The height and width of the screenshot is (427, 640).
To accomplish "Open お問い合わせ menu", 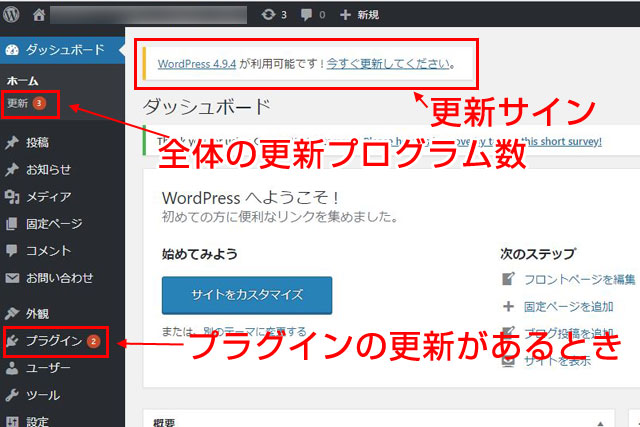I will point(62,278).
